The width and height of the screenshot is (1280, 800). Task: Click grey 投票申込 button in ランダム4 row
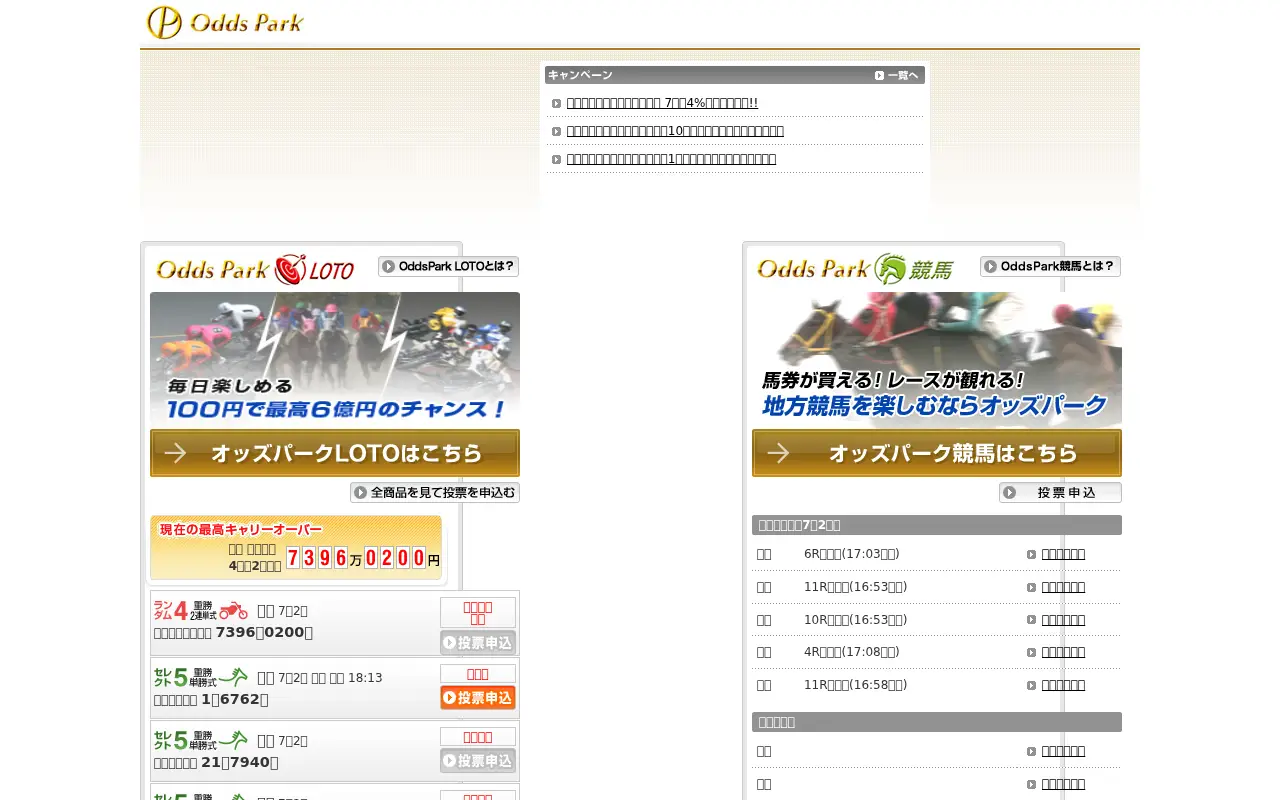[x=478, y=643]
